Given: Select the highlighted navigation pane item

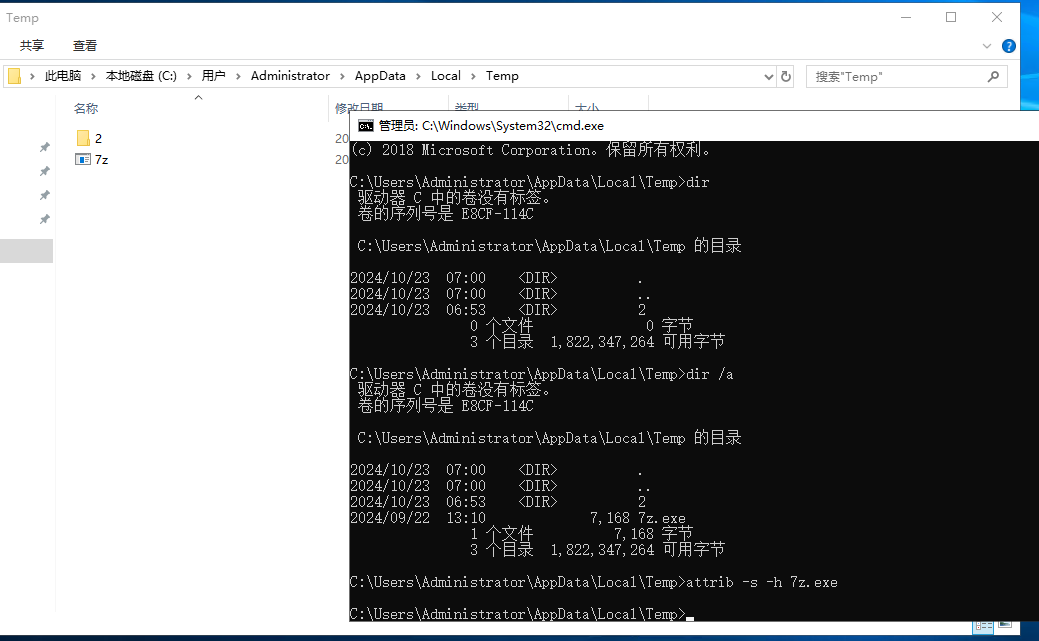Looking at the screenshot, I should point(27,251).
